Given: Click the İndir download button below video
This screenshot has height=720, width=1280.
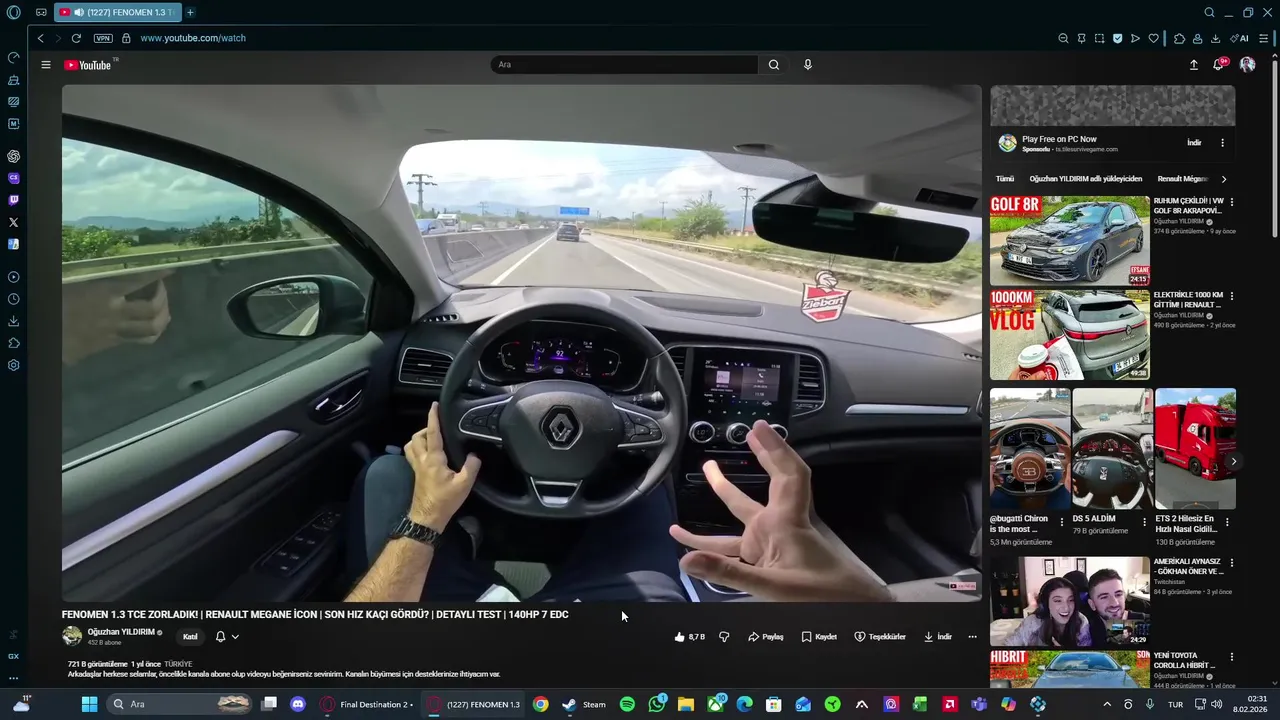Looking at the screenshot, I should 937,637.
